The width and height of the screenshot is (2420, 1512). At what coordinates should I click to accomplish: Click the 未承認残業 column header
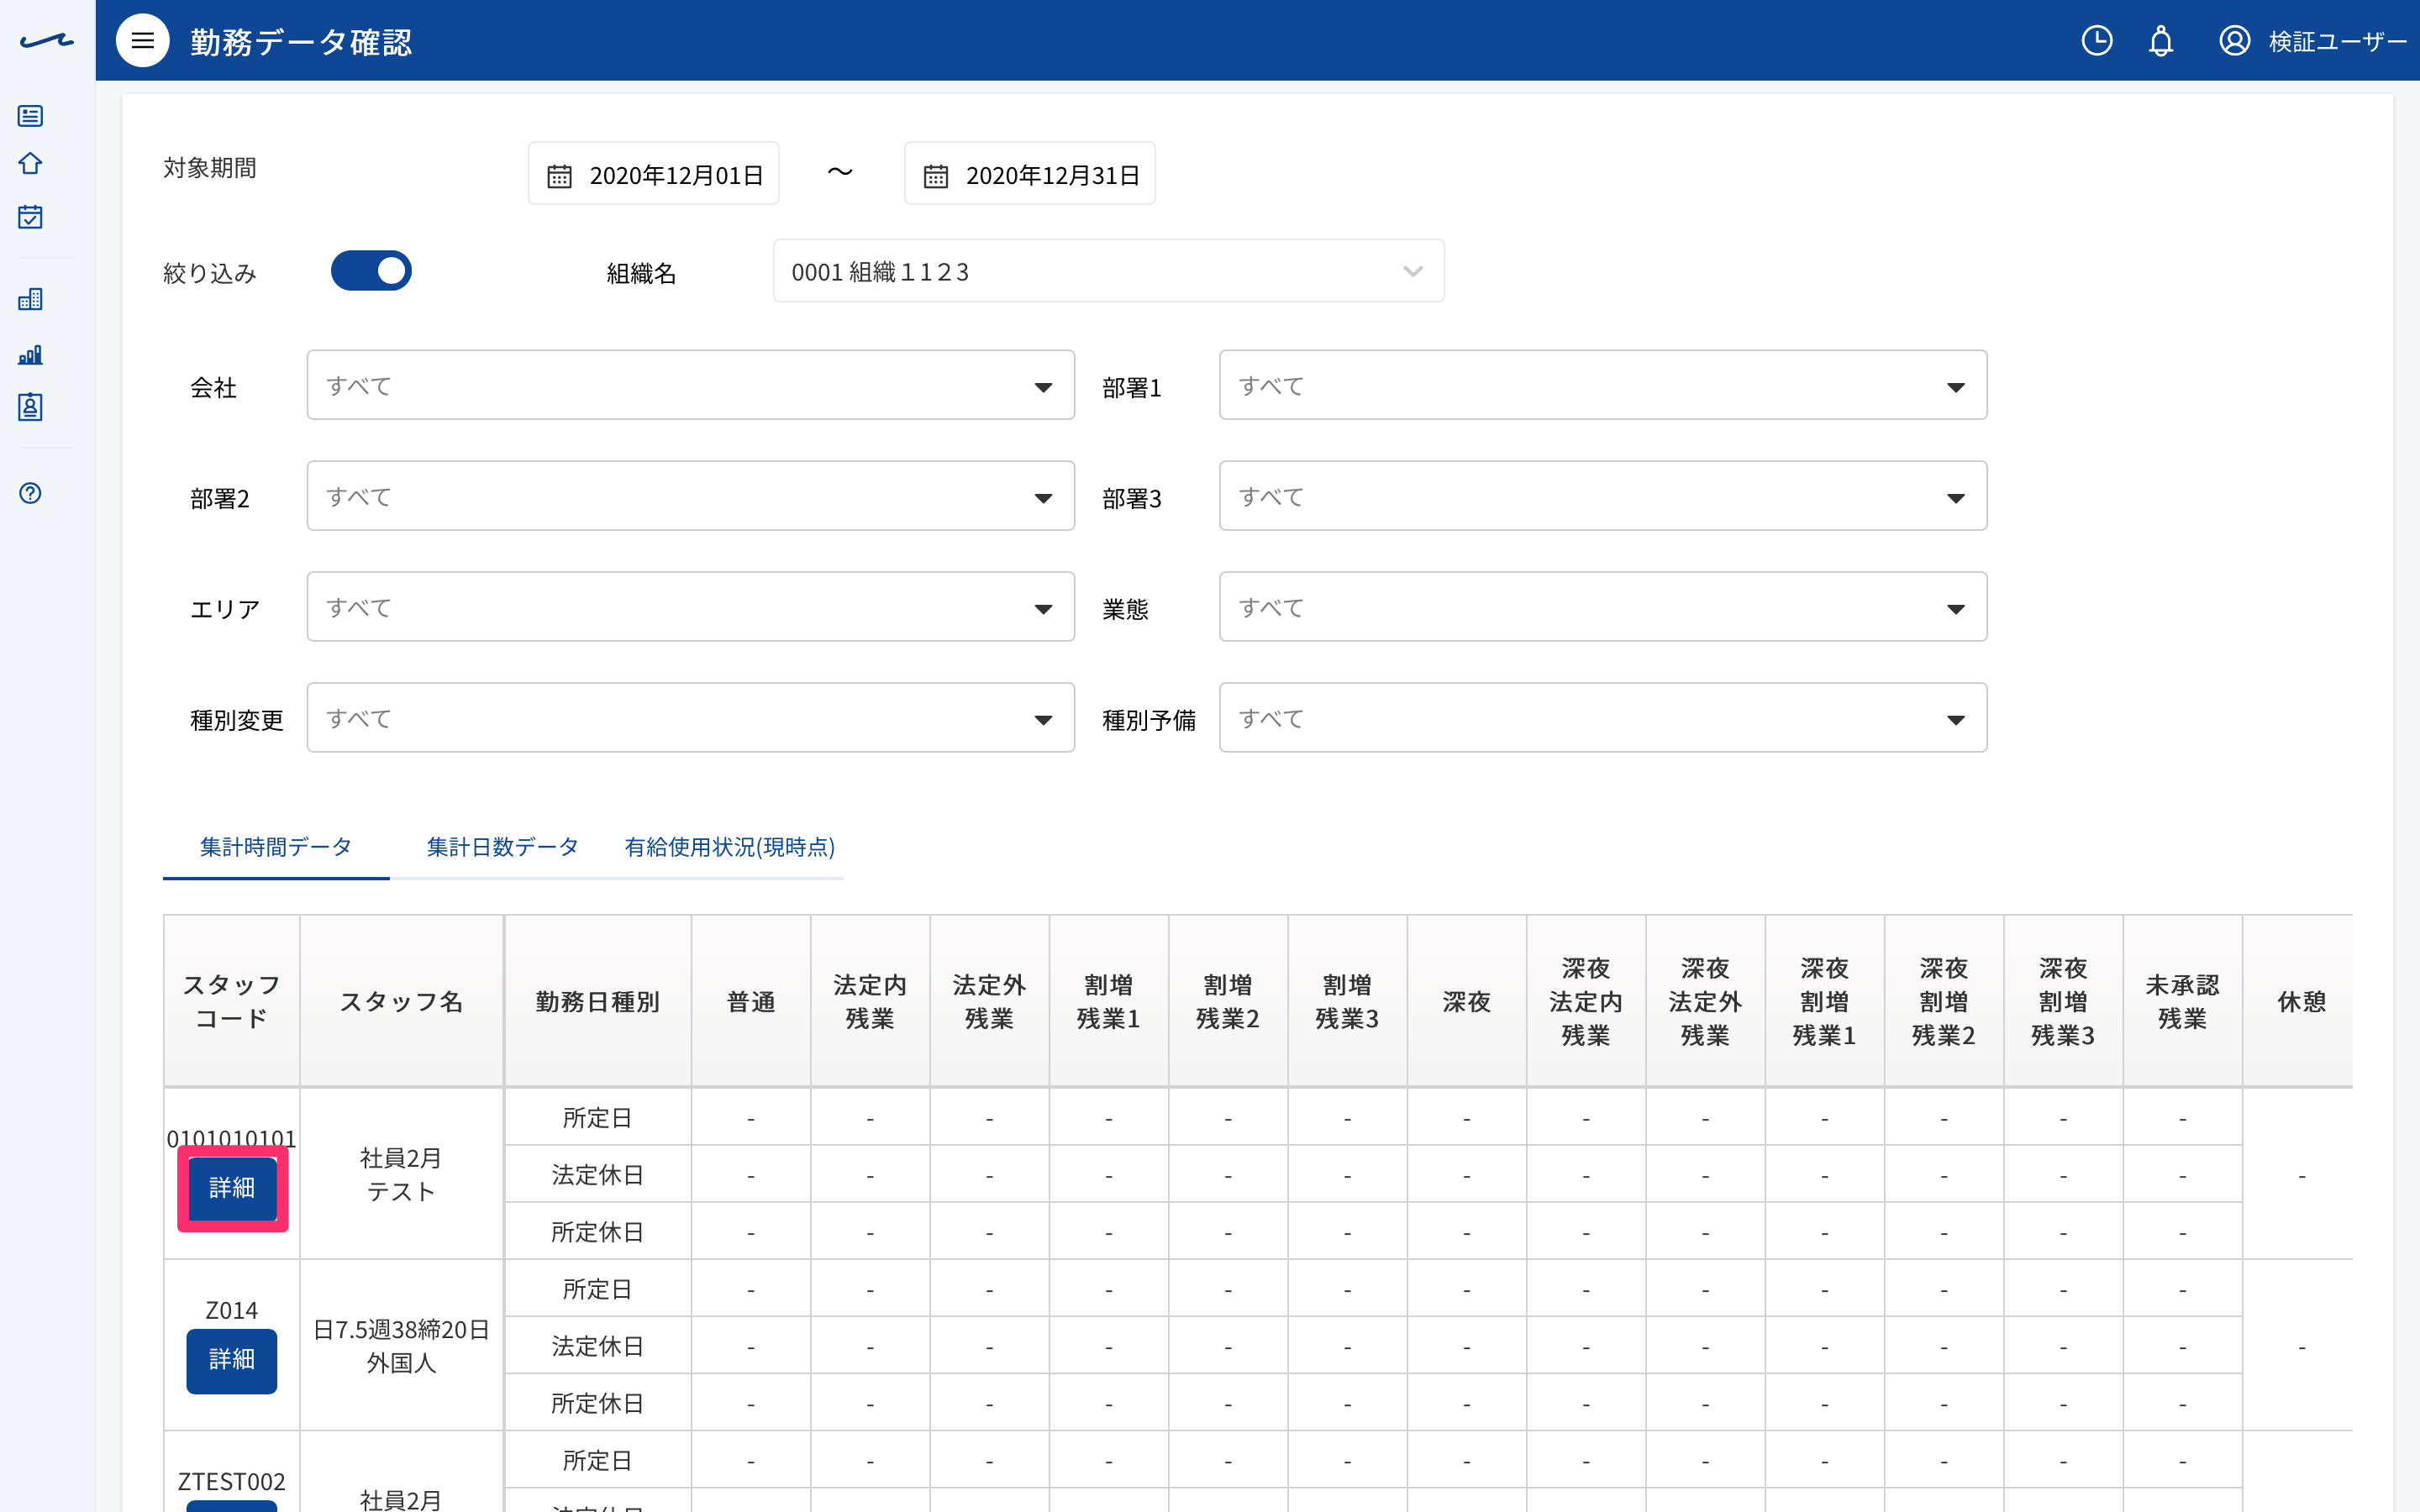[x=2183, y=1002]
